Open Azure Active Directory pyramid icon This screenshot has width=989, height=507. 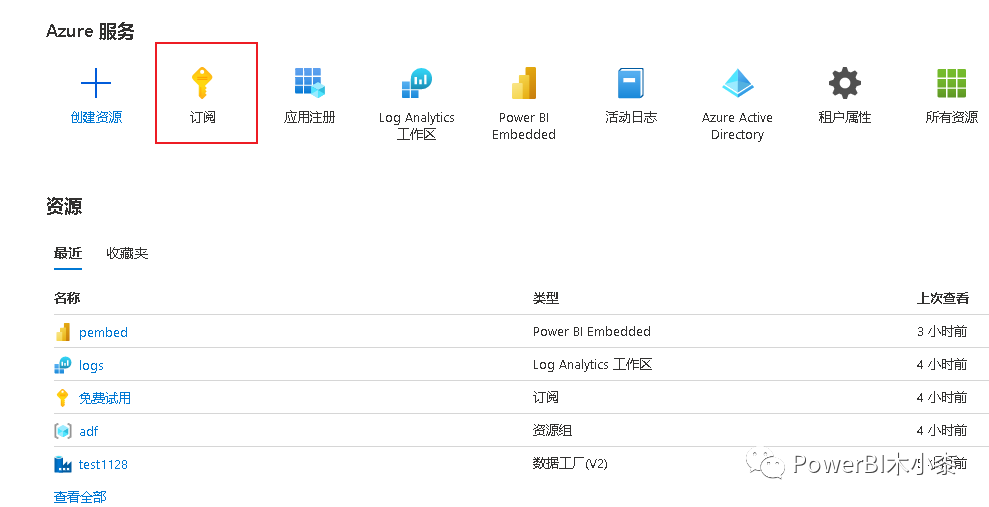pyautogui.click(x=737, y=83)
